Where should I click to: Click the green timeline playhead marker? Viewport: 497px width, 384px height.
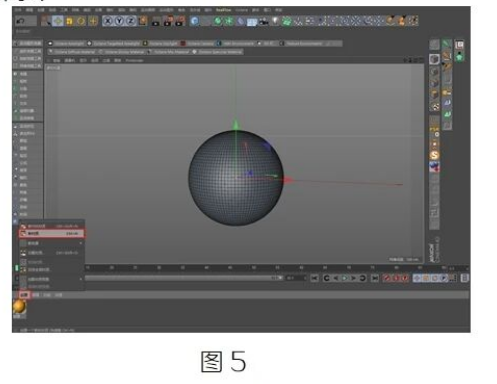click(x=17, y=268)
